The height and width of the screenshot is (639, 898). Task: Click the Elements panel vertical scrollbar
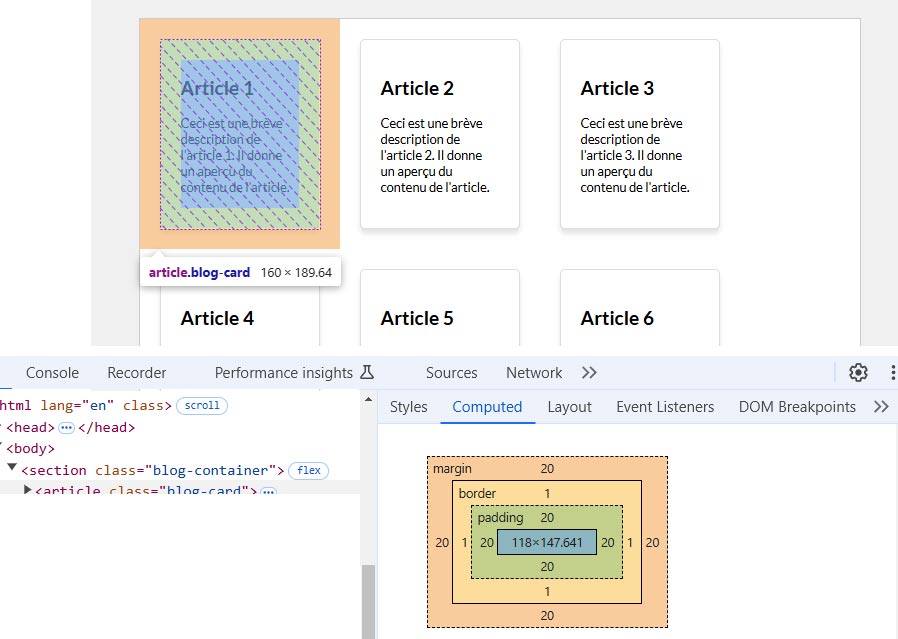pos(369,600)
